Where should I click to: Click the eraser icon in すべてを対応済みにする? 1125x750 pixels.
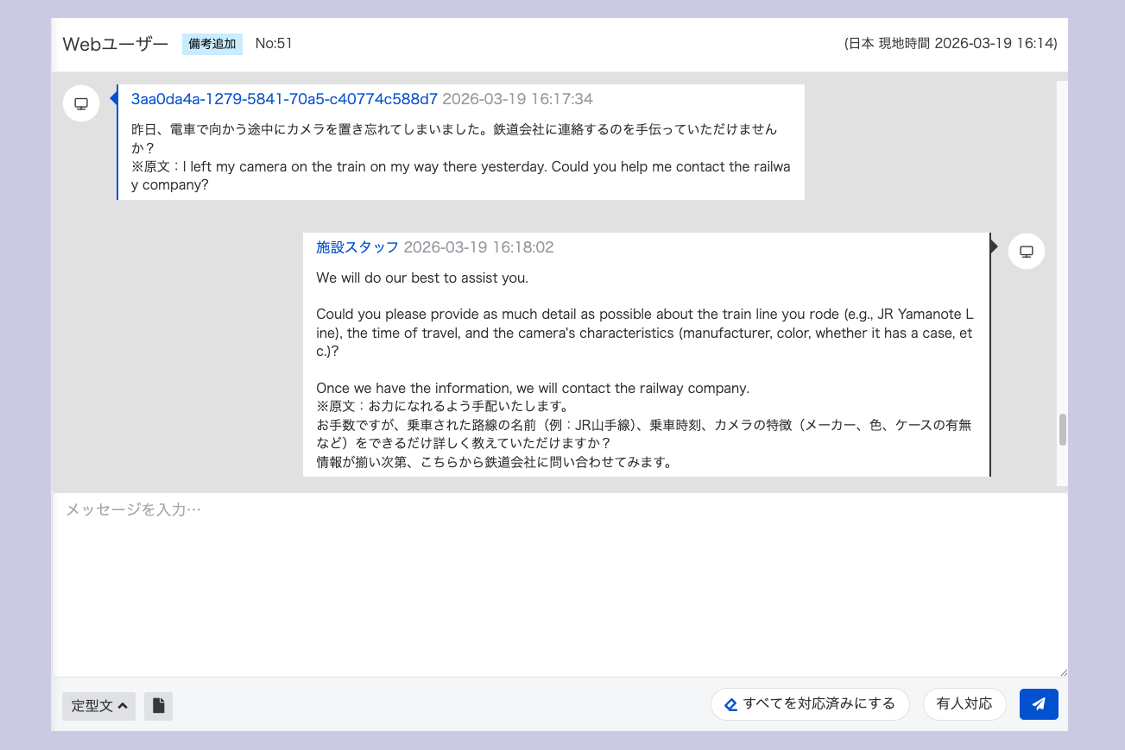click(731, 705)
